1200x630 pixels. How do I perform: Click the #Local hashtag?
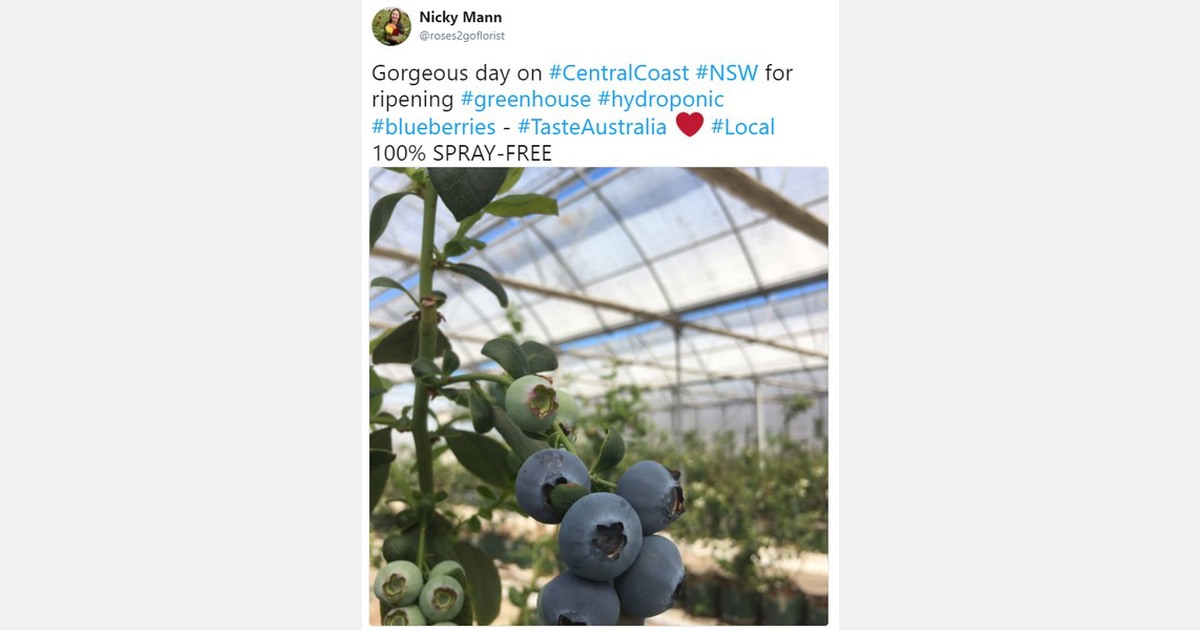(743, 127)
